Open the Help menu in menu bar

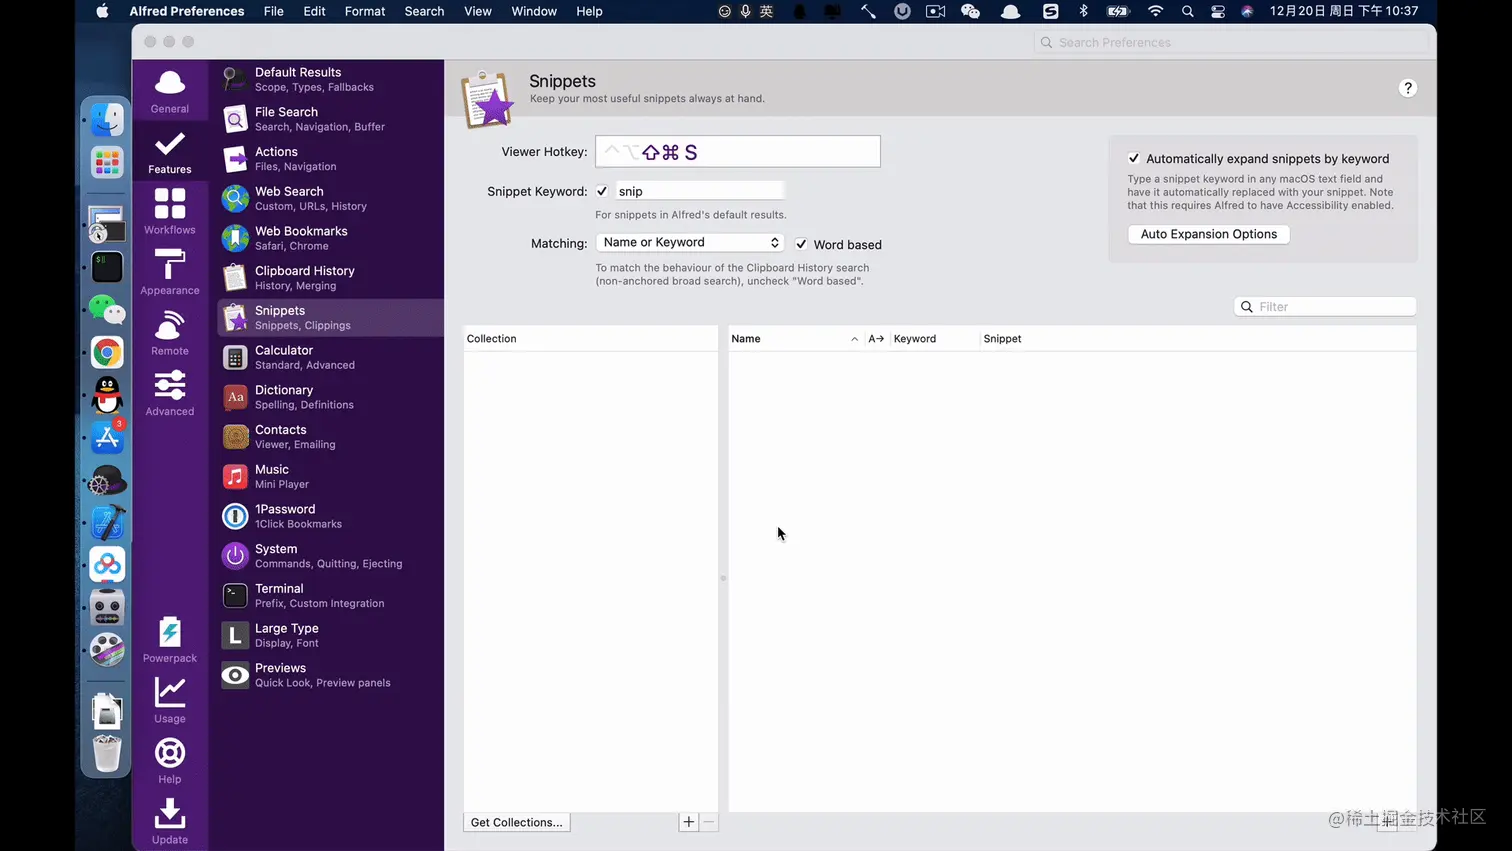[x=589, y=11]
